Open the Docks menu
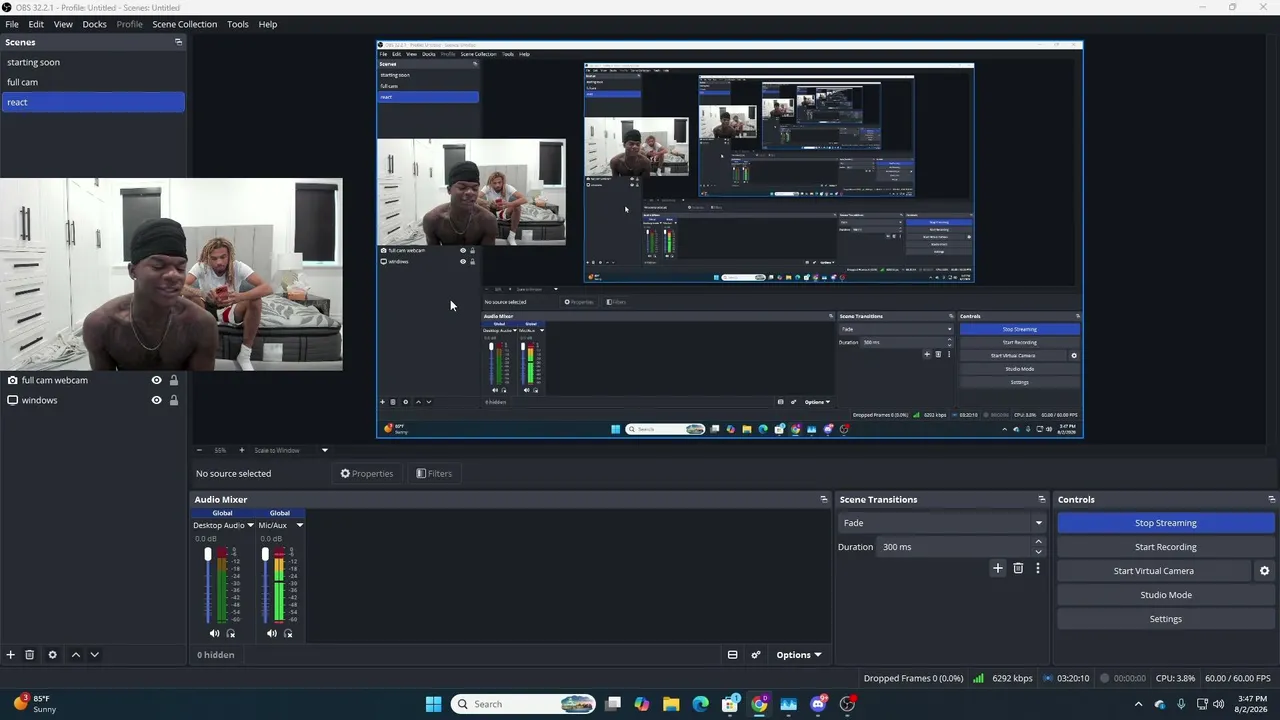This screenshot has width=1280, height=720. point(94,24)
